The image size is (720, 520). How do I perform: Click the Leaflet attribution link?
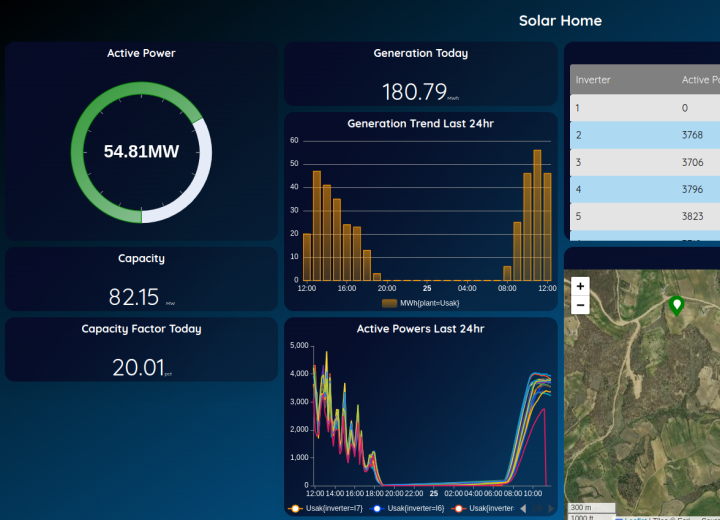point(636,518)
